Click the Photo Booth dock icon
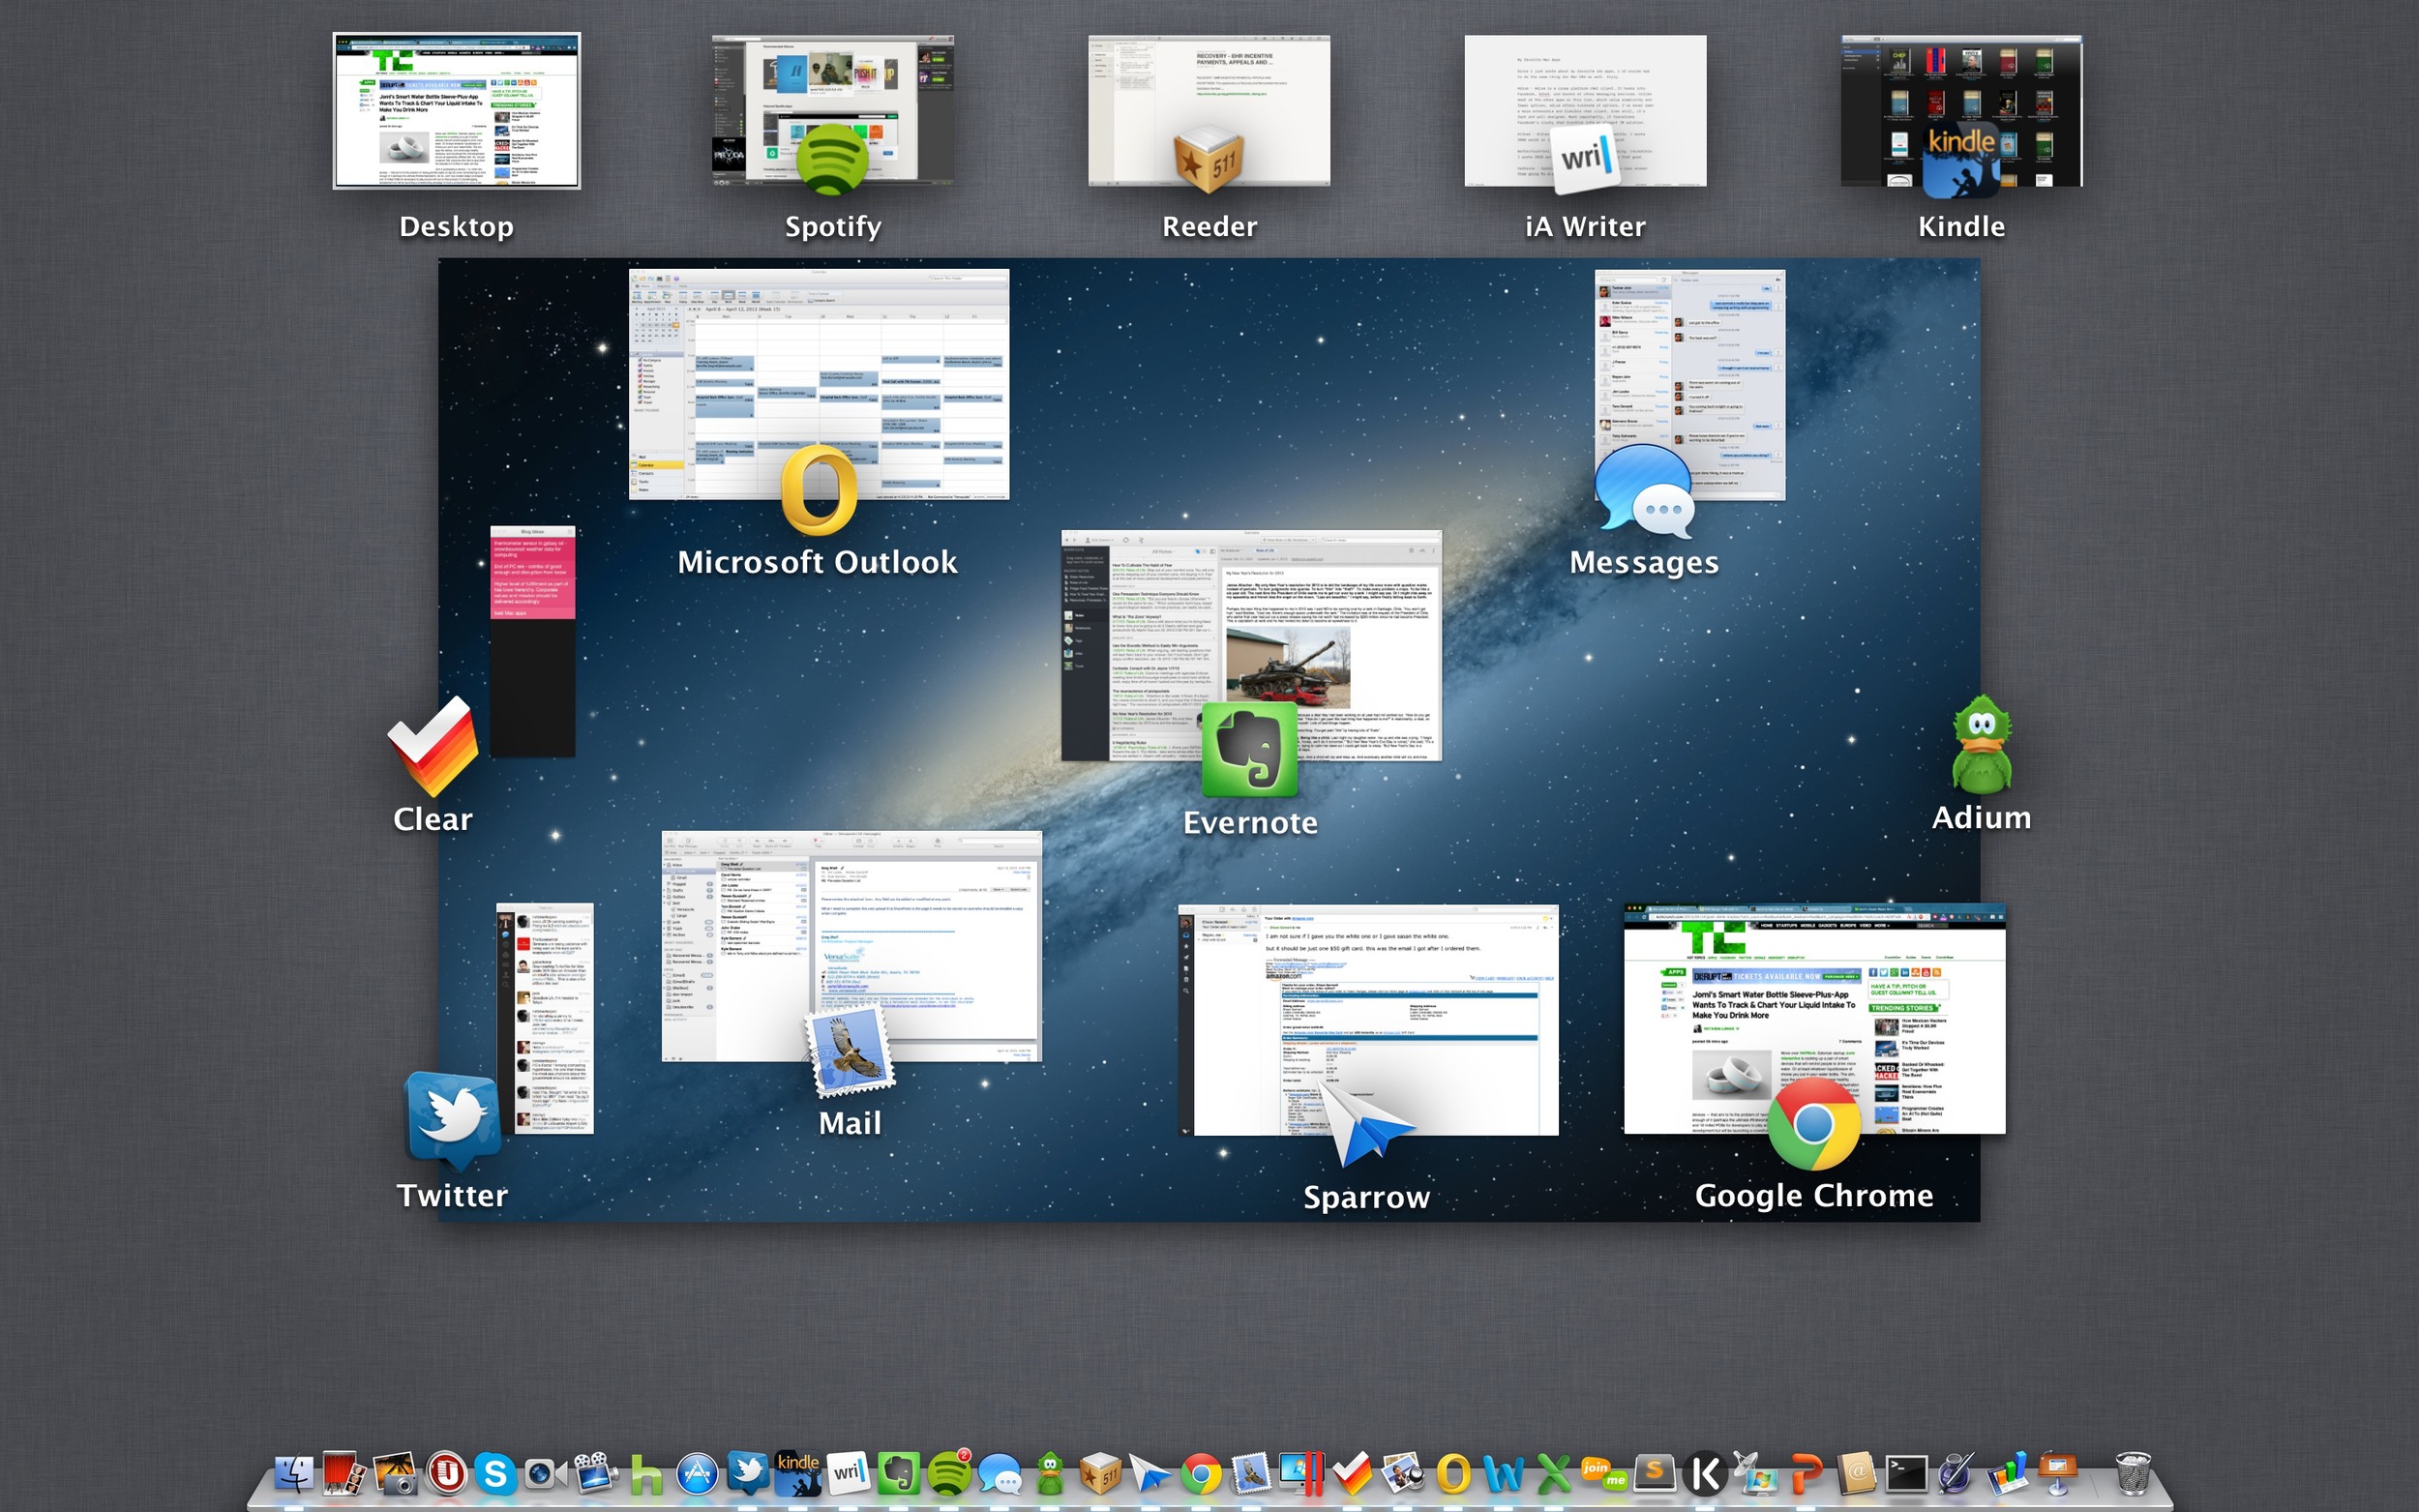 (x=344, y=1474)
